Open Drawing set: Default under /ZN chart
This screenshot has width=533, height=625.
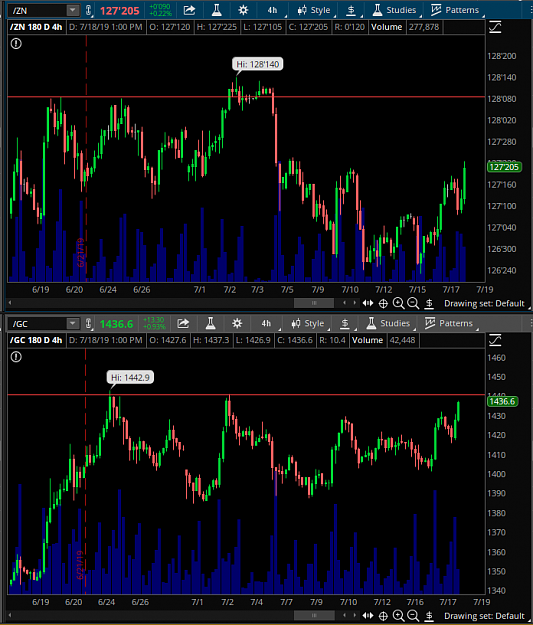(x=484, y=303)
